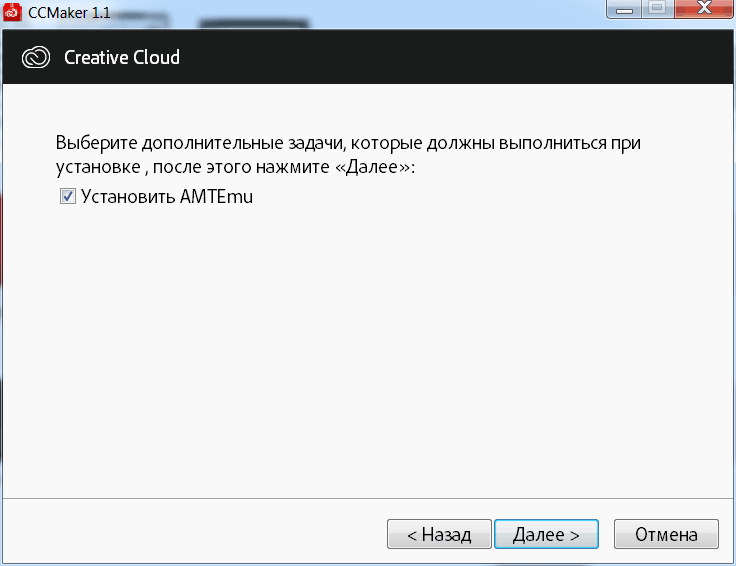Screen dimensions: 736x566
Task: Uncheck the Установить AMTEmu checkbox
Action: tap(68, 196)
